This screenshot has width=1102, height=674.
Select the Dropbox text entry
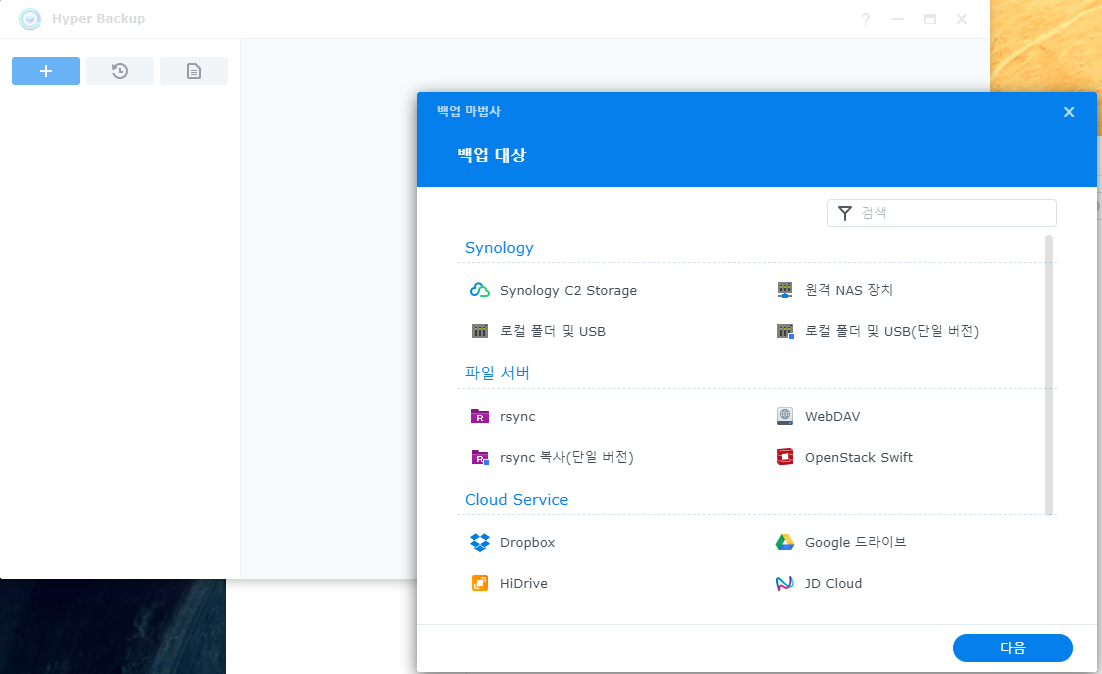[527, 543]
